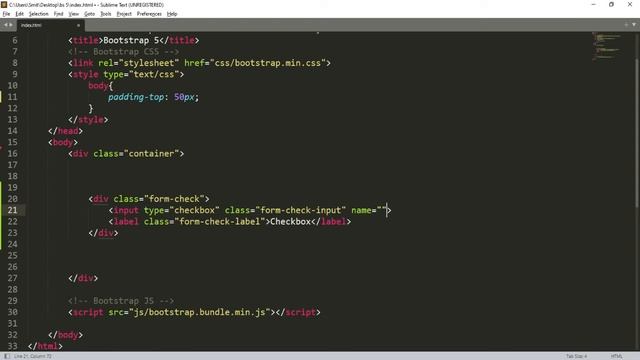This screenshot has width=640, height=360.
Task: Toggle the side bar icon in status bar
Action: pos(7,356)
